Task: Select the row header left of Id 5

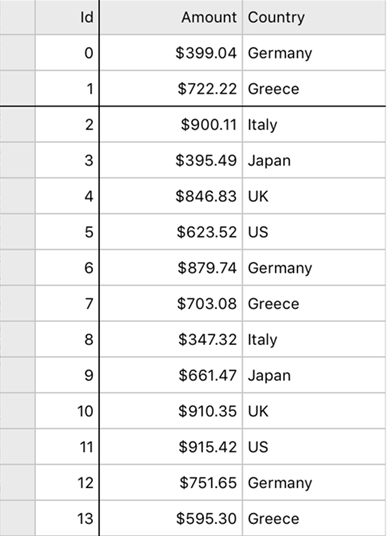Action: coord(17,232)
